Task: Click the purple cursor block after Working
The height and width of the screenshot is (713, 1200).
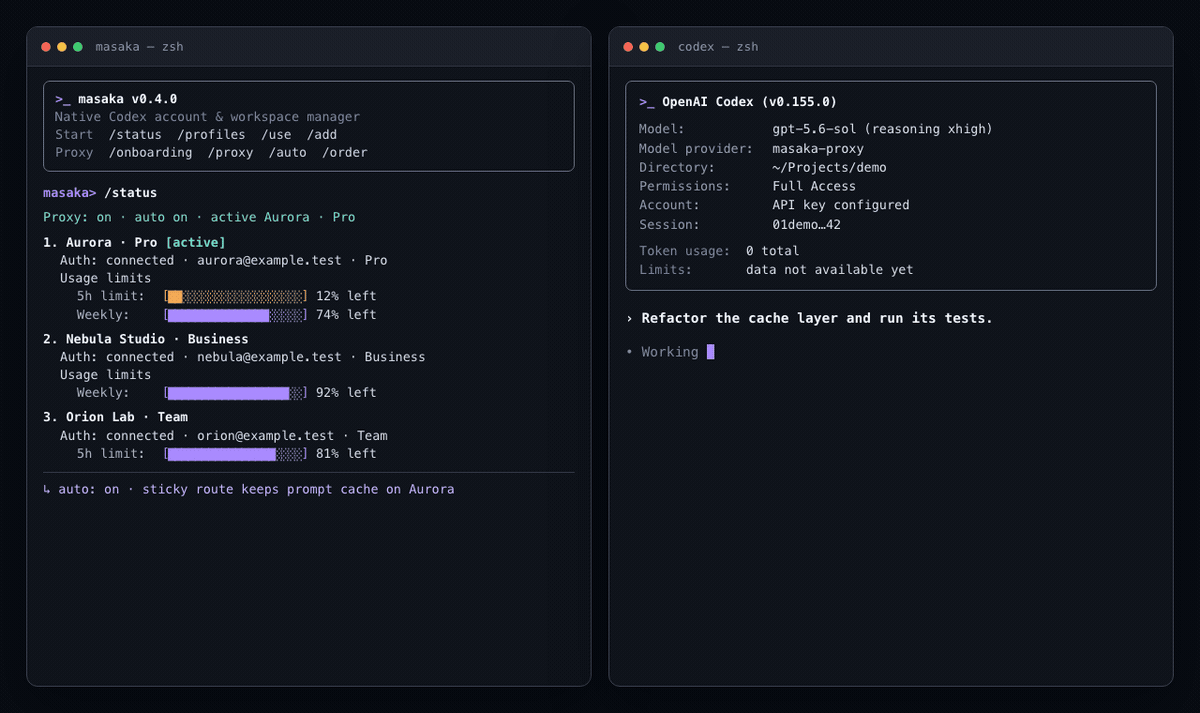Action: (x=711, y=352)
